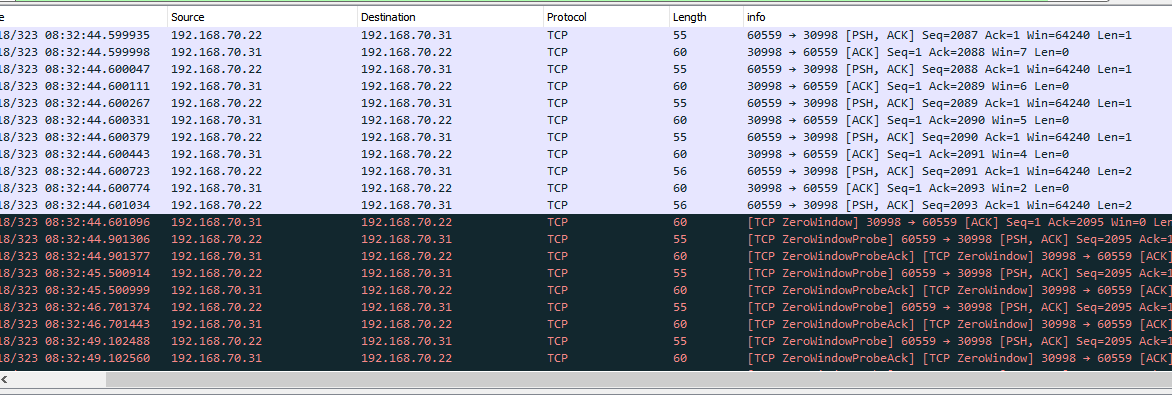Select the packet timestamped 08:32:44.599935
Screen dimensions: 1172x396
586,35
